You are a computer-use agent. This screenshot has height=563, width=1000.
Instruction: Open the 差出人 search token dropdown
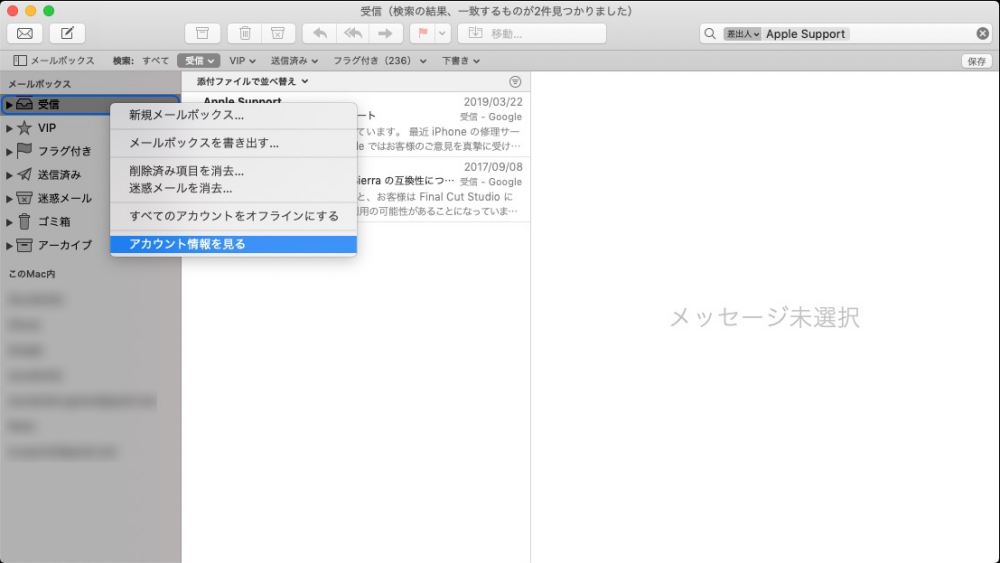(x=743, y=34)
